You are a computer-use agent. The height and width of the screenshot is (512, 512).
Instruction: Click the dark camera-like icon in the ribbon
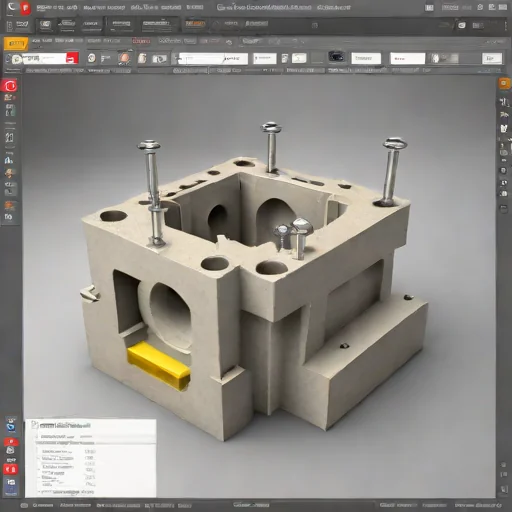tap(336, 56)
